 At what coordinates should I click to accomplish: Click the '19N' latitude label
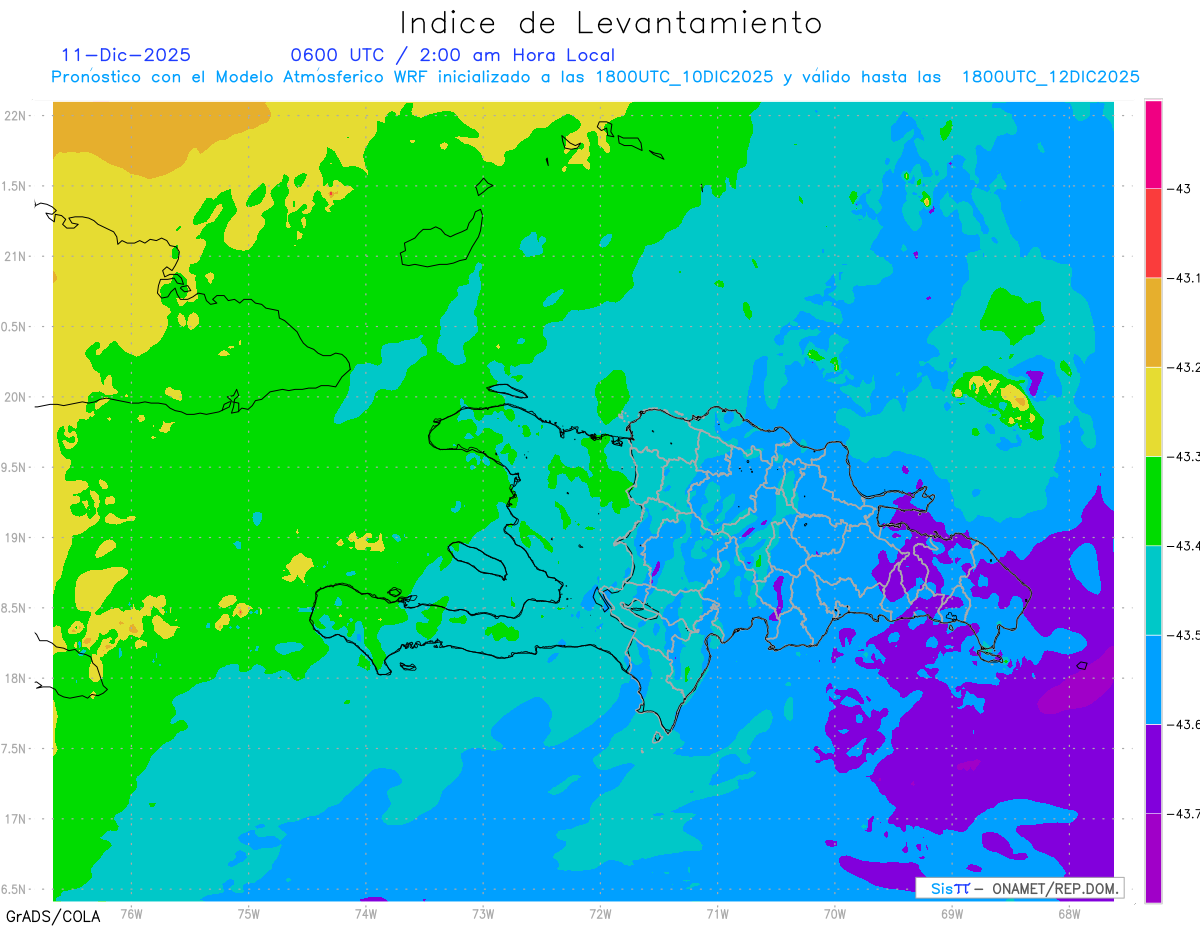15,538
